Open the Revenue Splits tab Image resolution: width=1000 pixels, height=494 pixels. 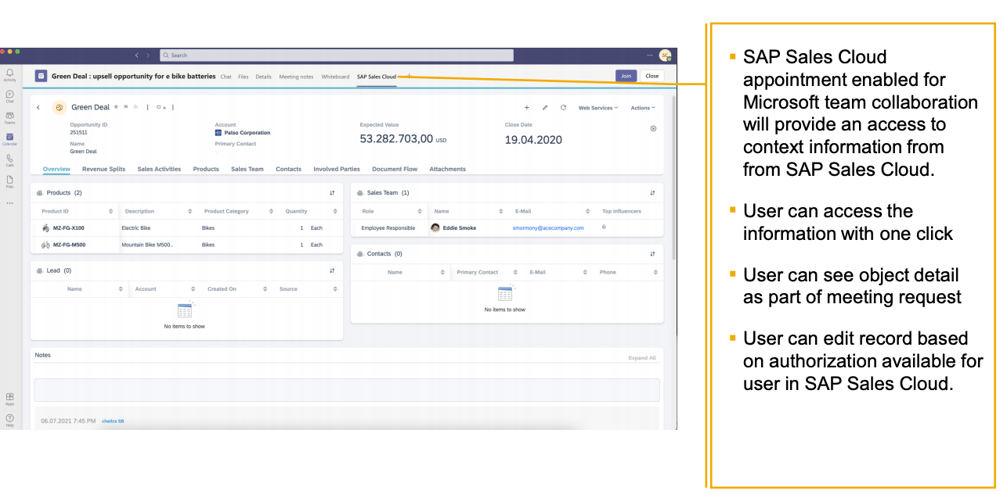[x=103, y=169]
